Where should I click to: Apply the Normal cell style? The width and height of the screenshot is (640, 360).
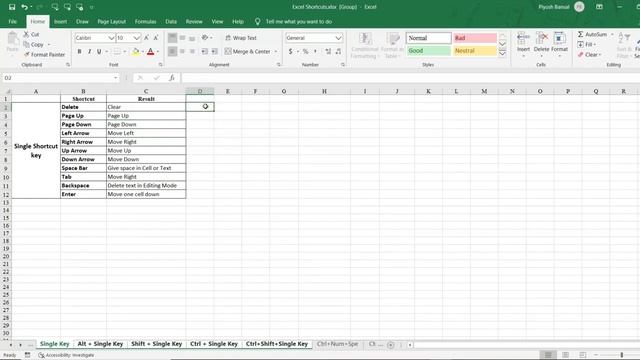pos(429,38)
